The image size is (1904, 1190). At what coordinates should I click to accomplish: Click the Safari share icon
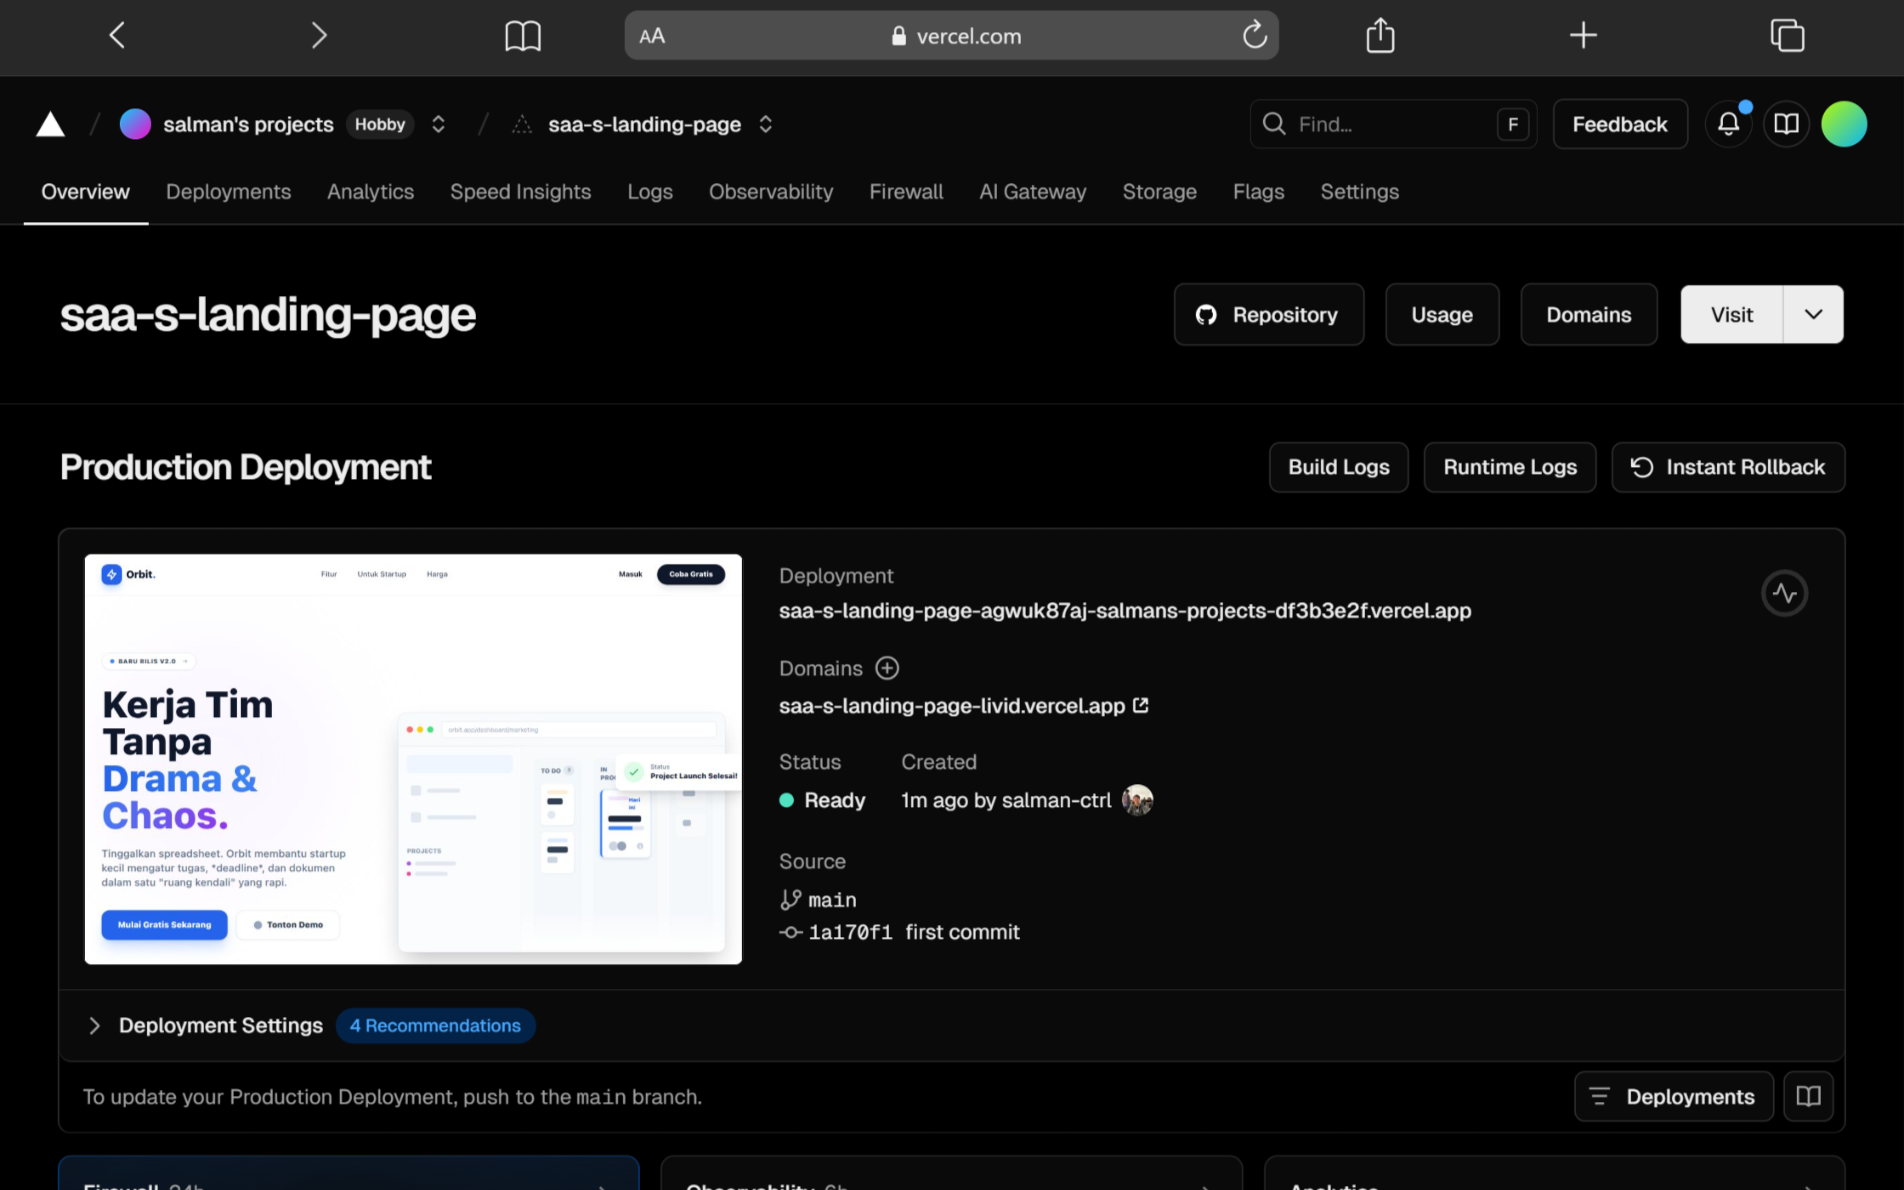pyautogui.click(x=1380, y=36)
